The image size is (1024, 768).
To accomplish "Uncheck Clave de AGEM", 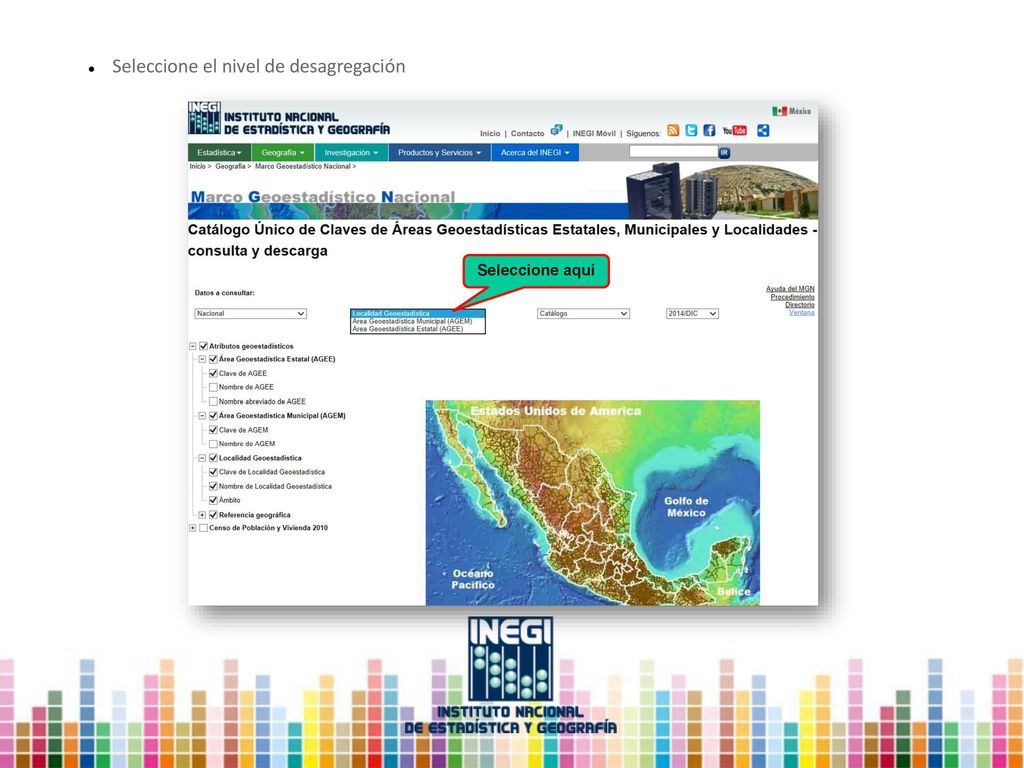I will click(x=213, y=430).
